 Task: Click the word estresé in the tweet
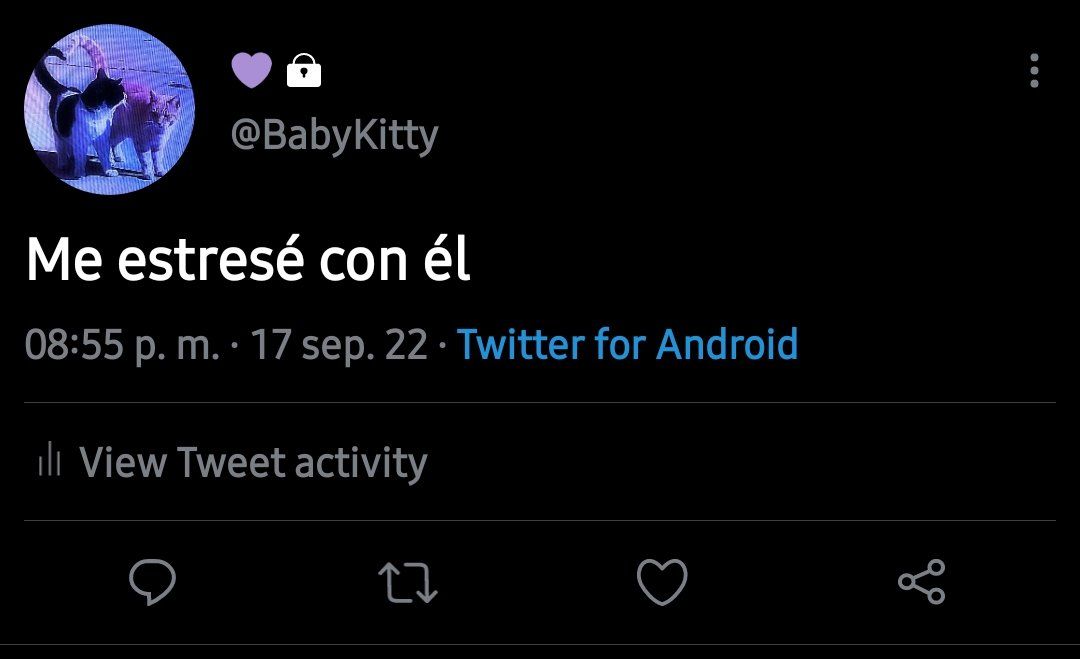pos(211,259)
